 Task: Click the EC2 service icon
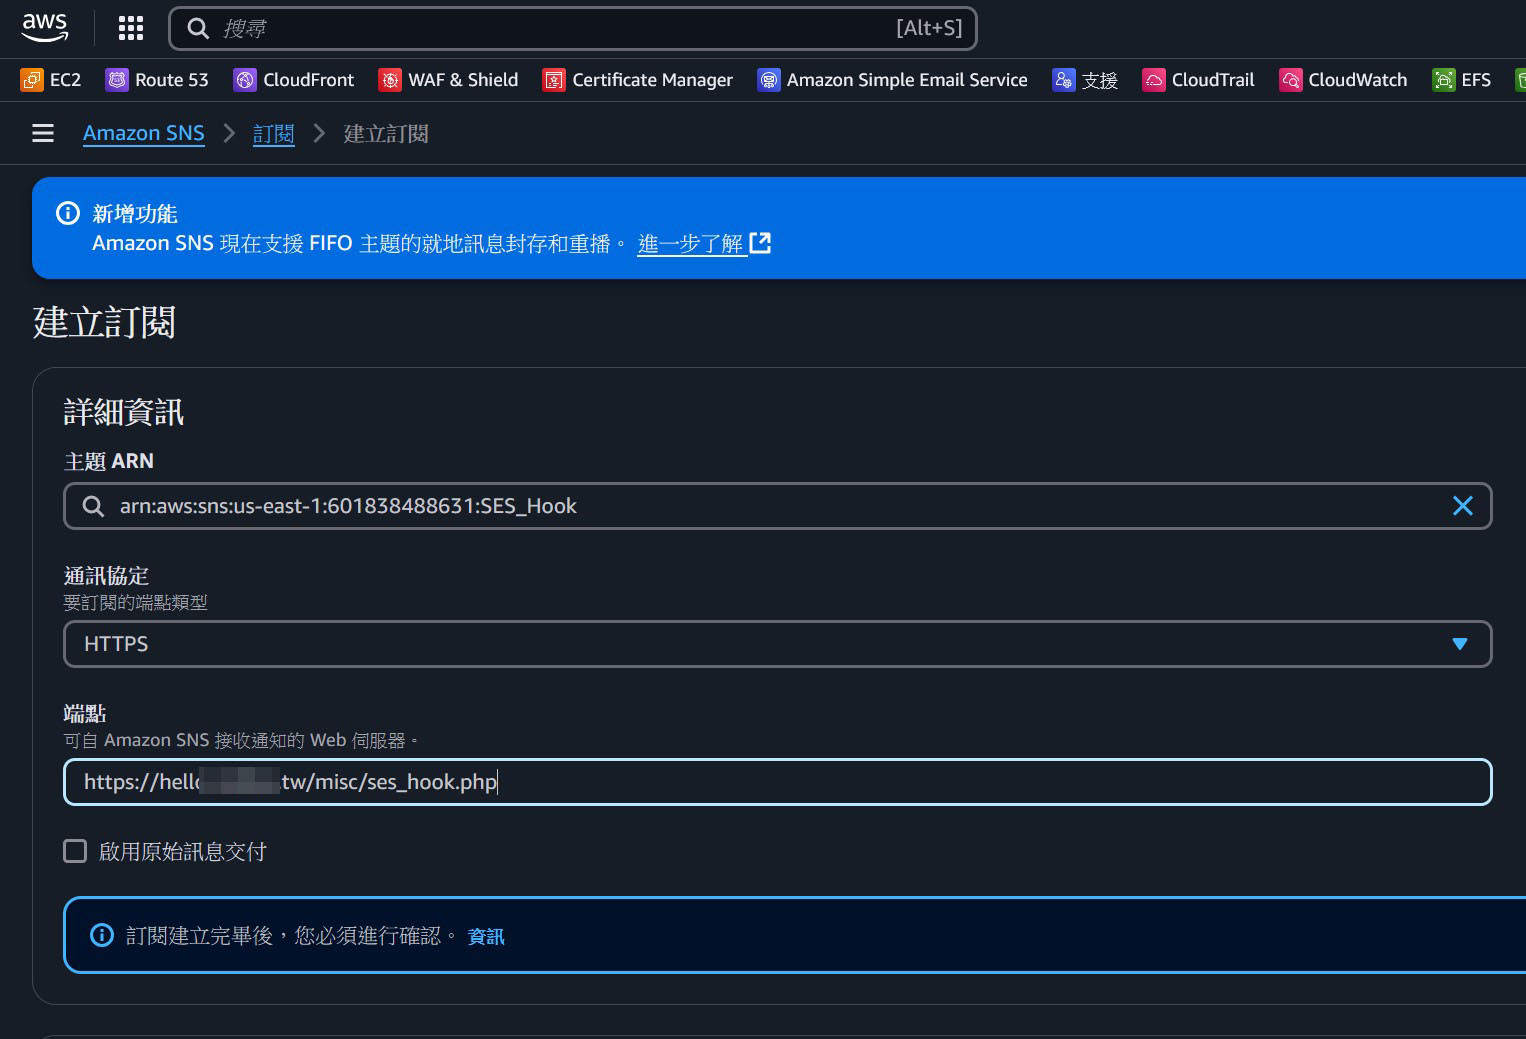(x=32, y=80)
